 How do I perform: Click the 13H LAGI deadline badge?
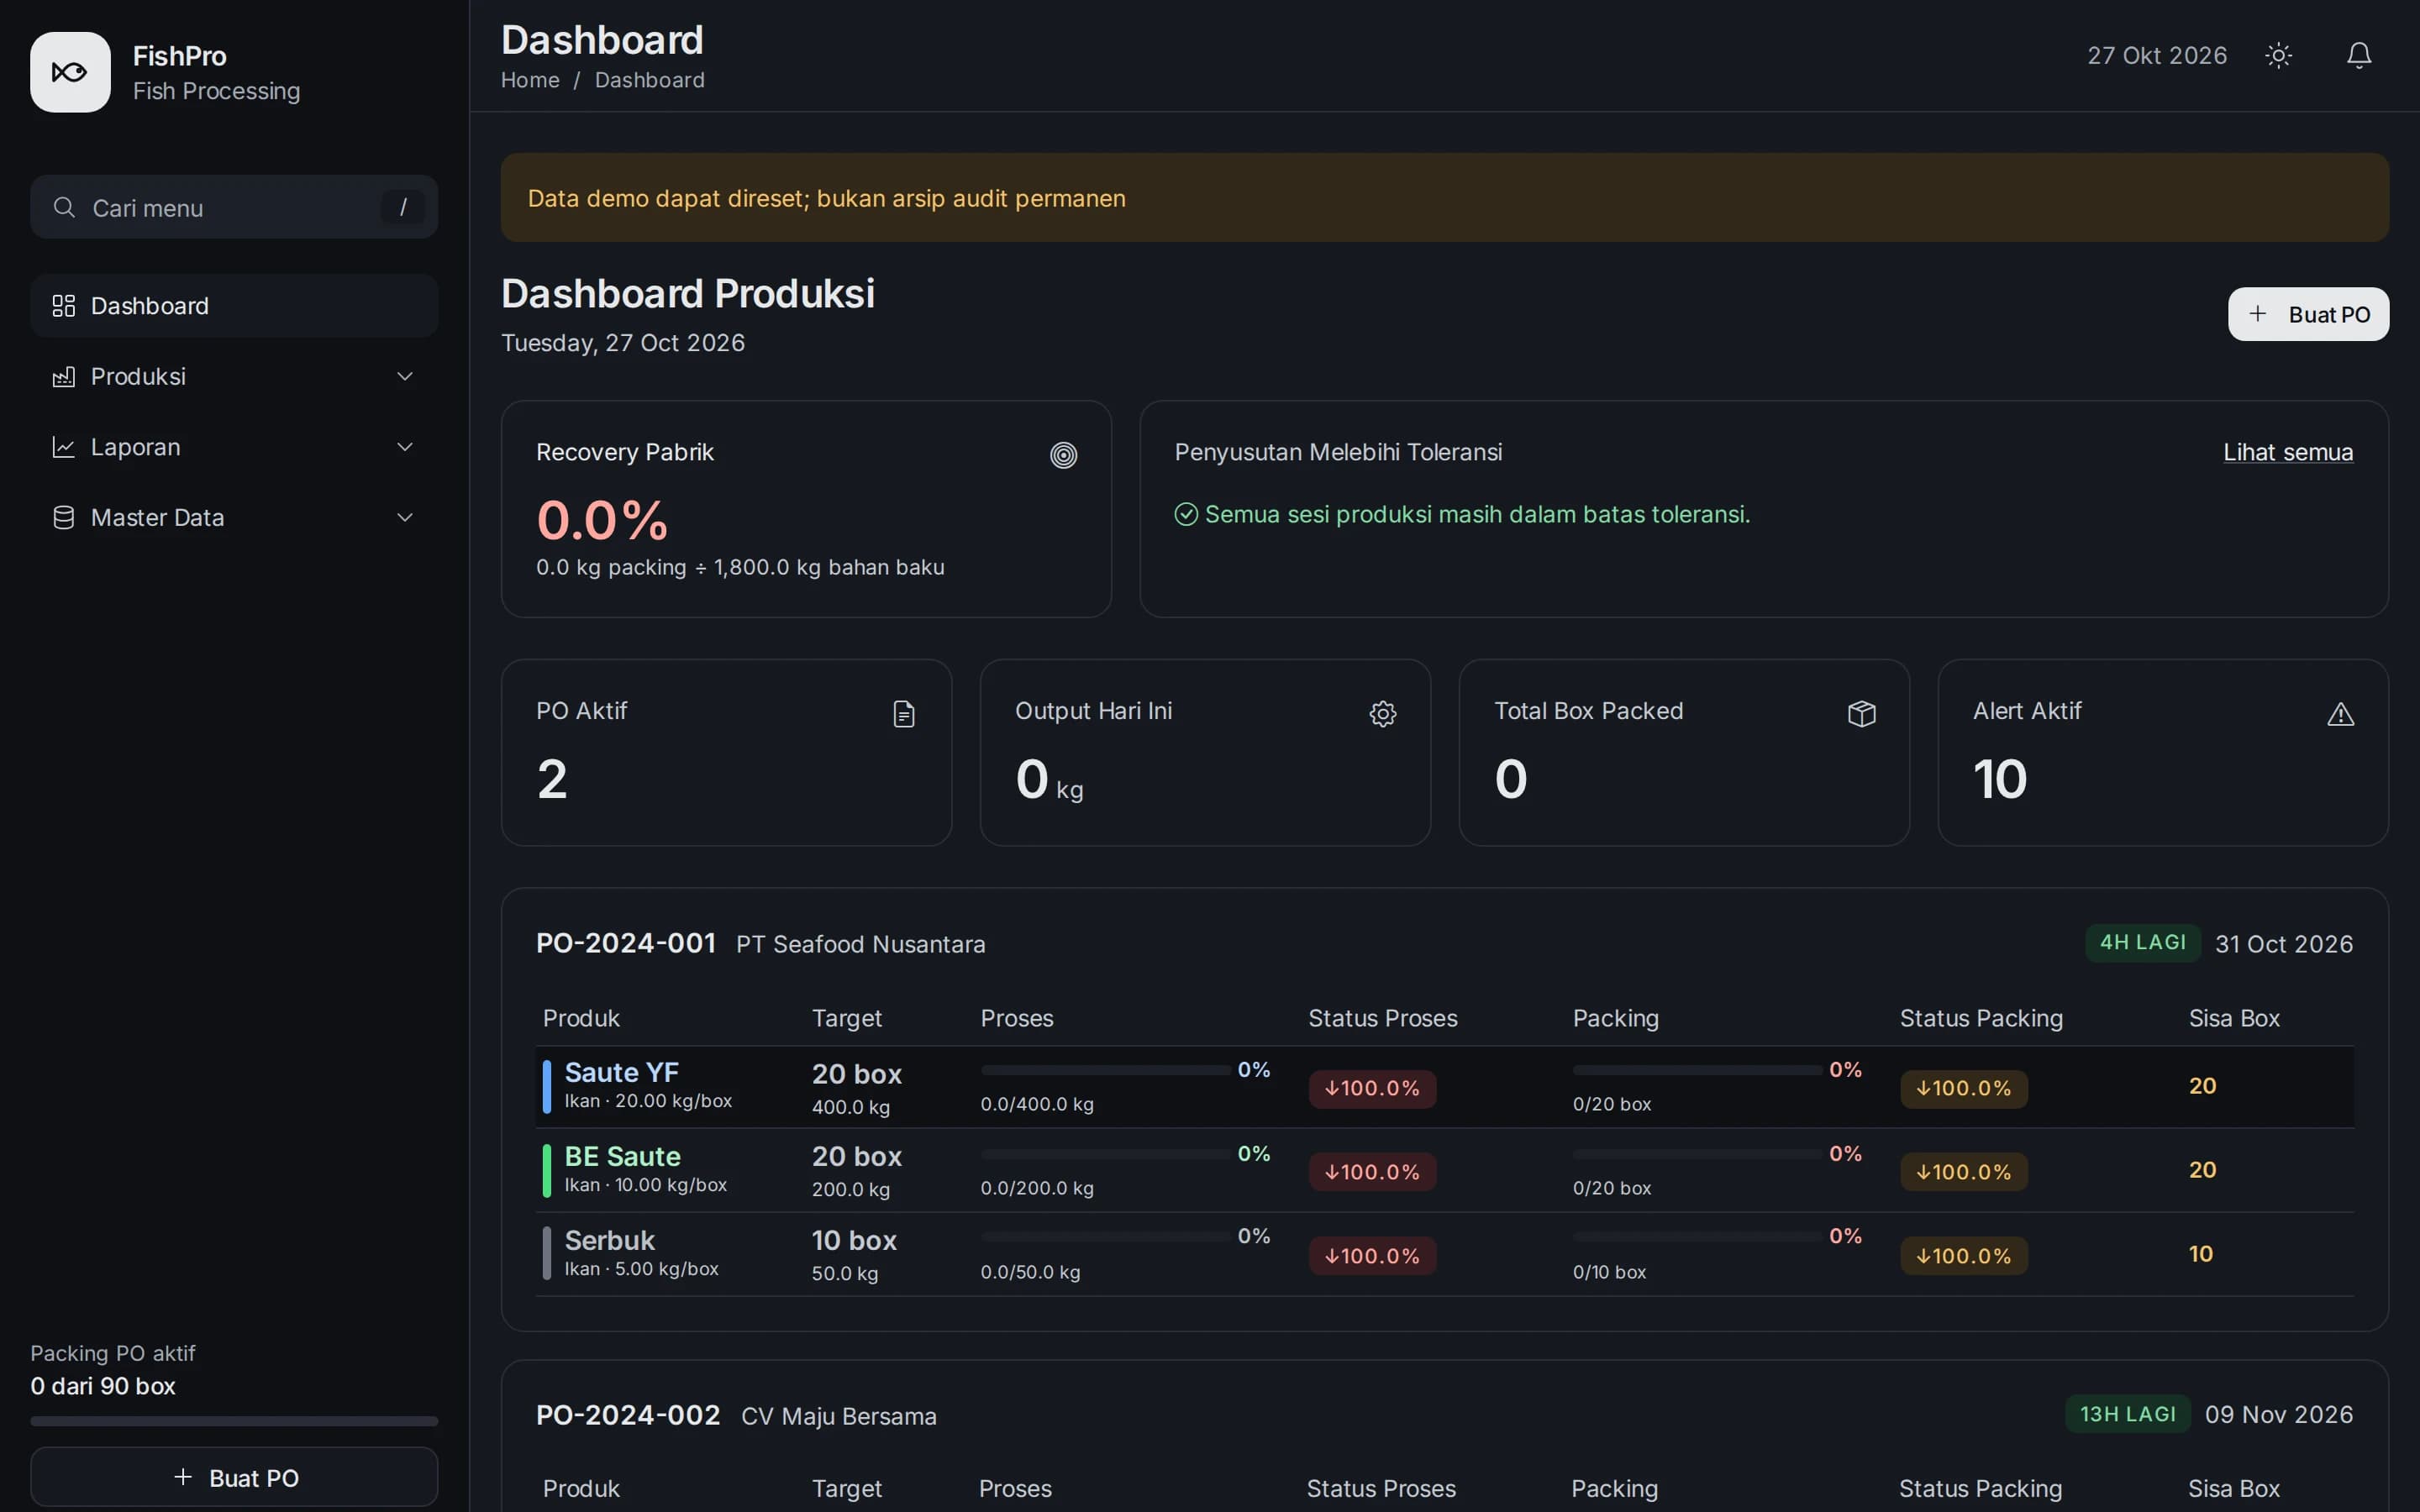[2128, 1414]
